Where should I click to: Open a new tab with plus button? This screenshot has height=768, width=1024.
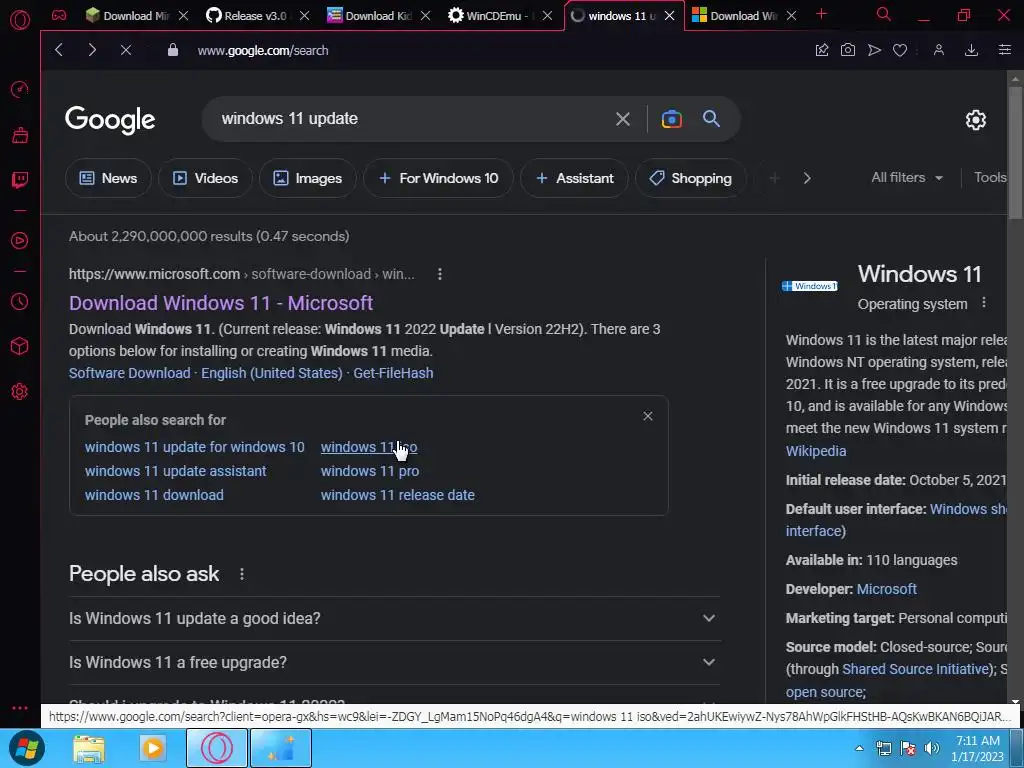822,14
